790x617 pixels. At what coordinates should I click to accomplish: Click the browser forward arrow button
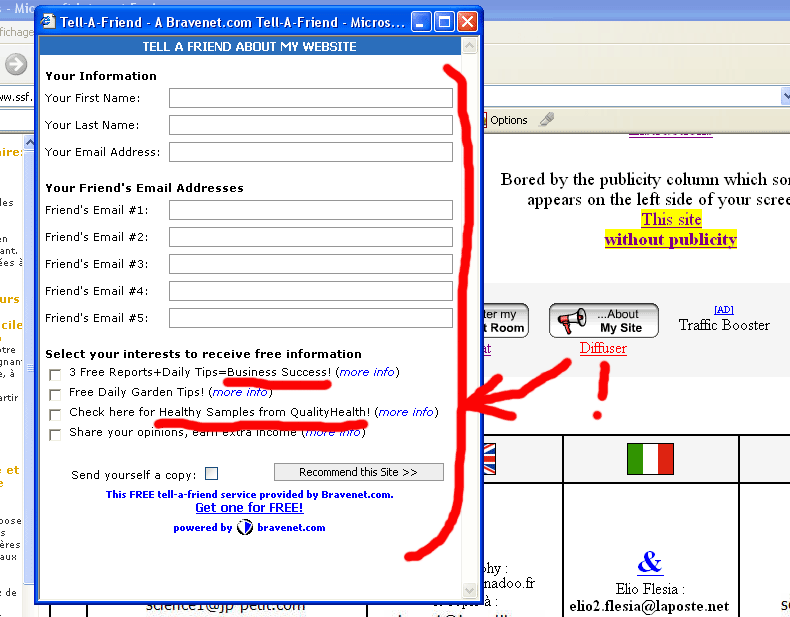[x=16, y=65]
